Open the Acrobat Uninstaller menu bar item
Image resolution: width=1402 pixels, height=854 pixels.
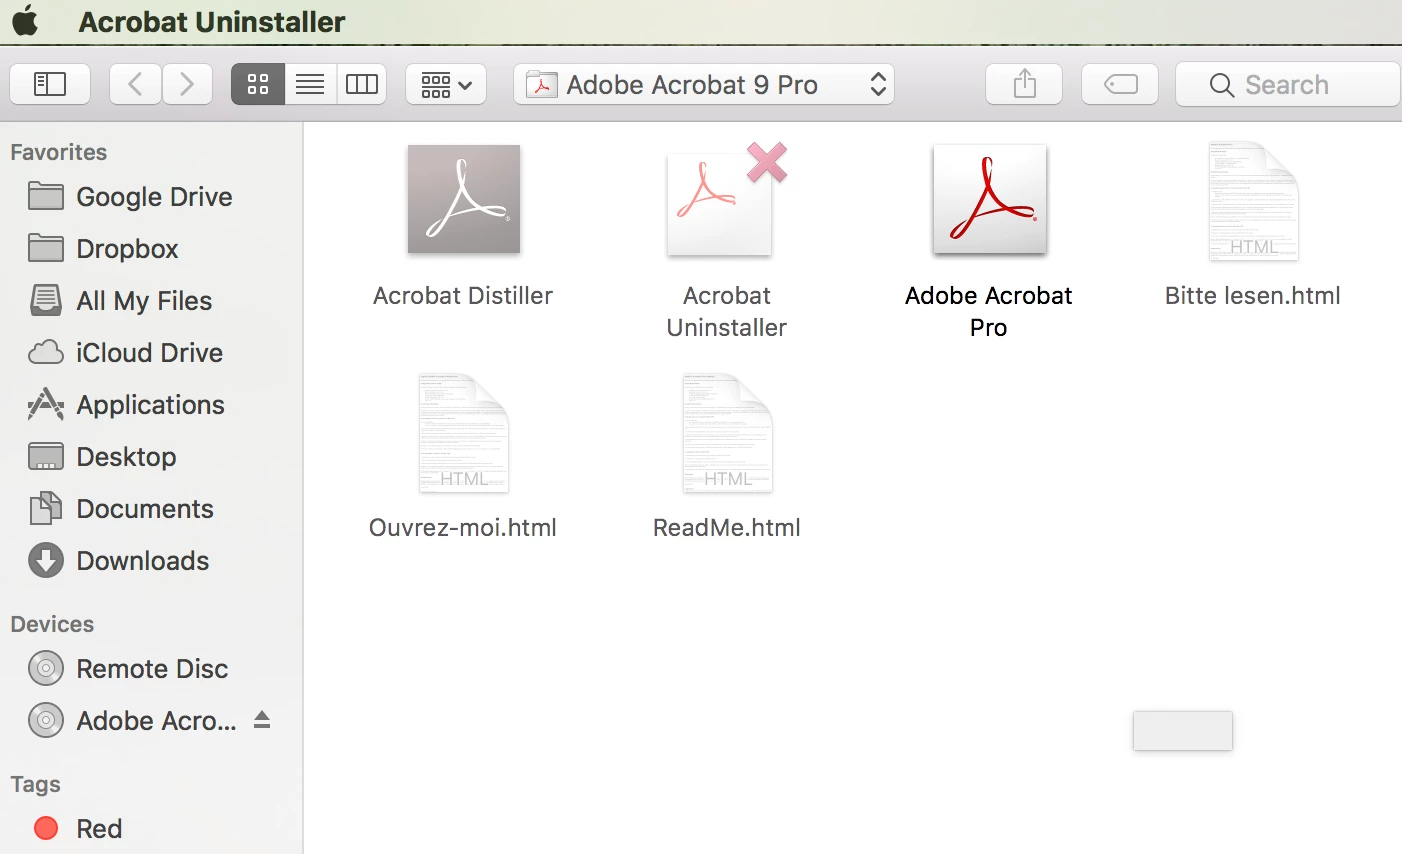(x=212, y=21)
